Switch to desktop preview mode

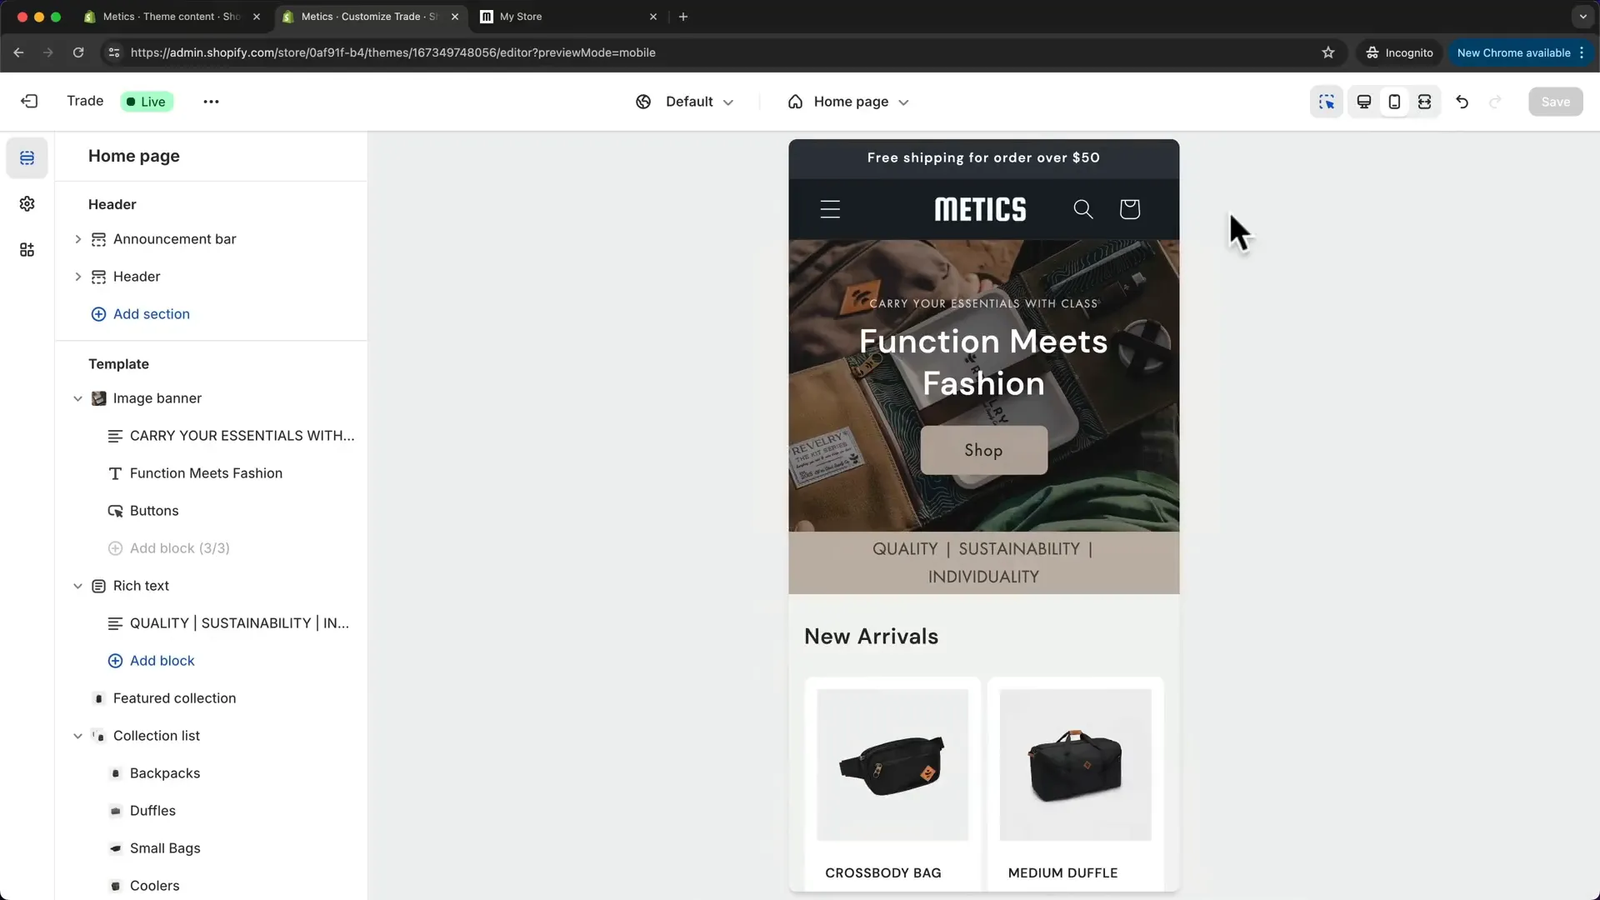pyautogui.click(x=1364, y=102)
